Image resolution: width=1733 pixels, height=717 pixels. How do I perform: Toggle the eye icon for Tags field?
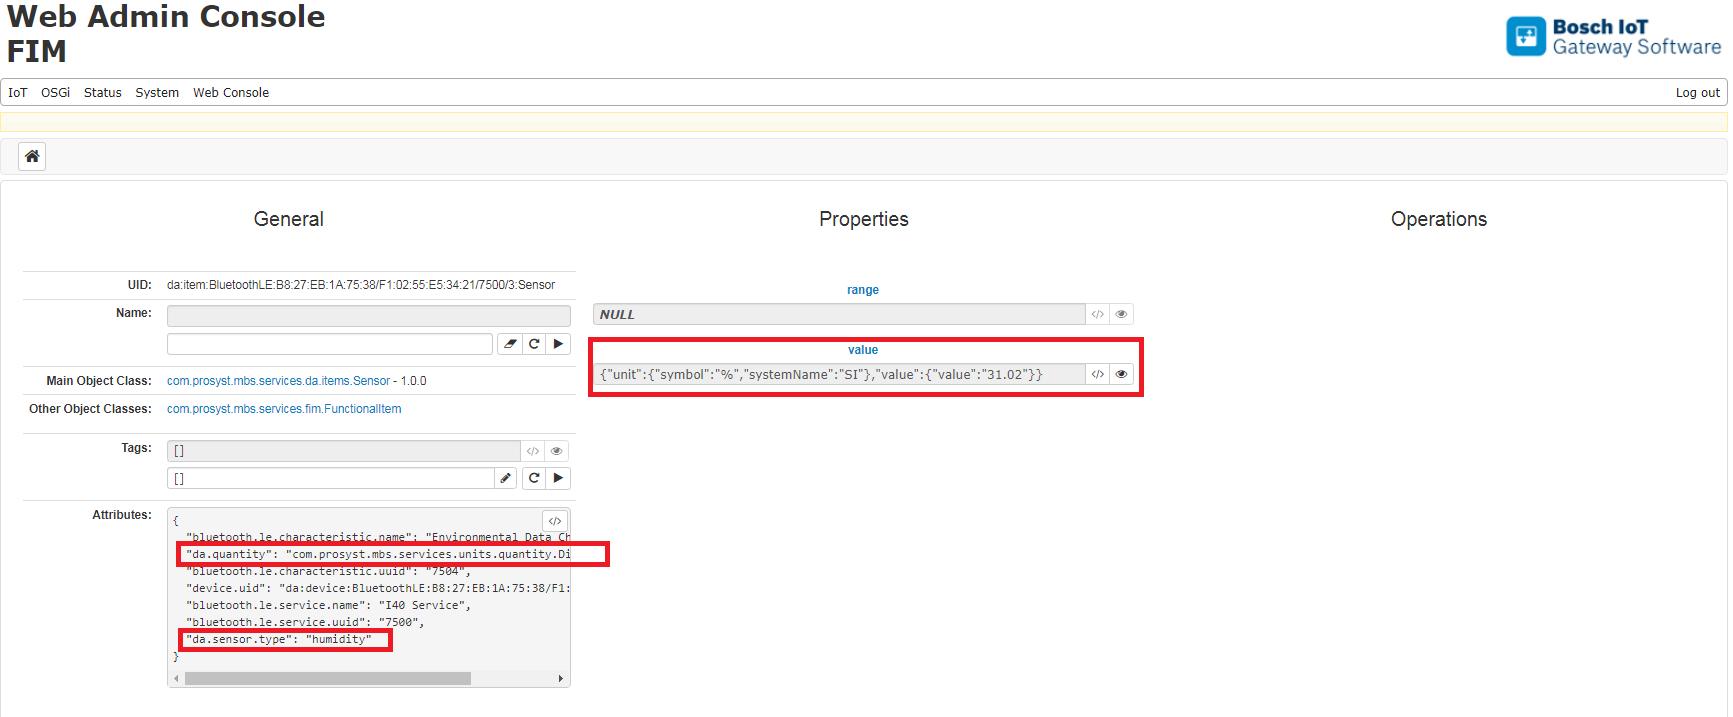coord(557,451)
